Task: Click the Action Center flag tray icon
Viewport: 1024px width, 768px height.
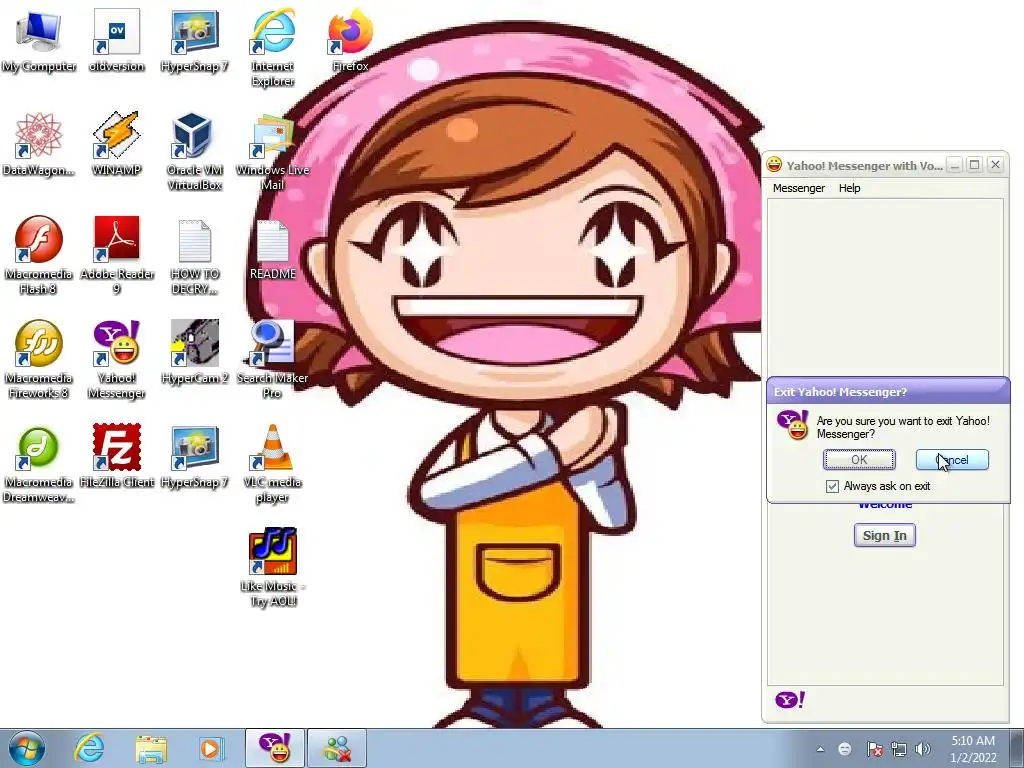Action: point(874,749)
